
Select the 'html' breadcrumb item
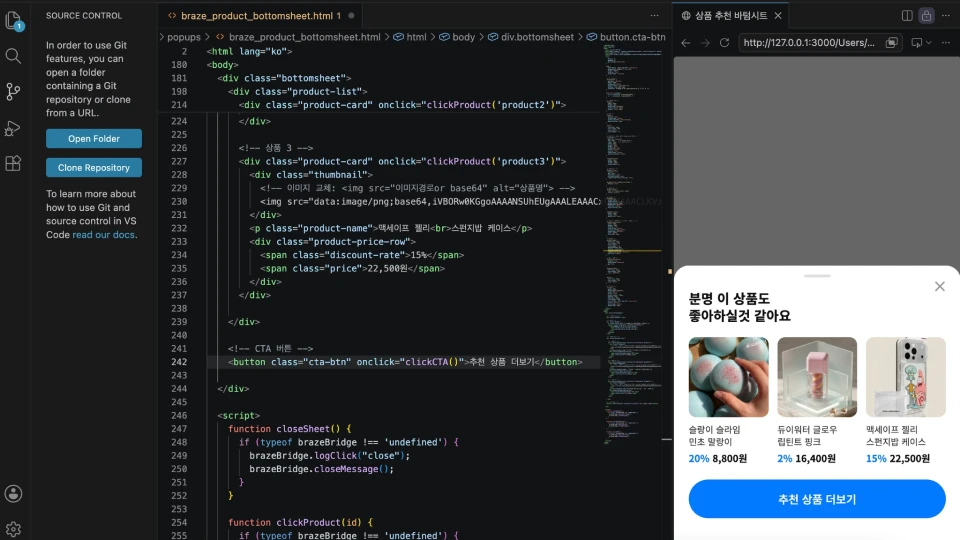pyautogui.click(x=410, y=37)
